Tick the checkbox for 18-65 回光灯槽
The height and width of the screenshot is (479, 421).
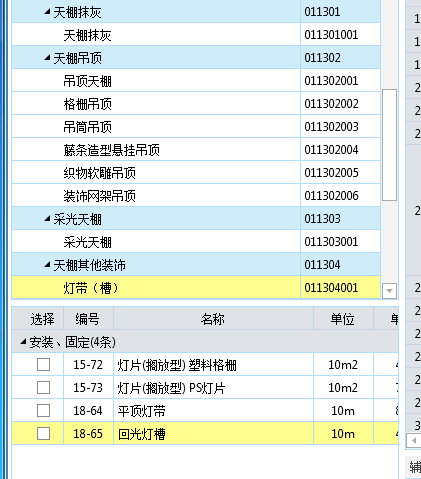pyautogui.click(x=43, y=434)
